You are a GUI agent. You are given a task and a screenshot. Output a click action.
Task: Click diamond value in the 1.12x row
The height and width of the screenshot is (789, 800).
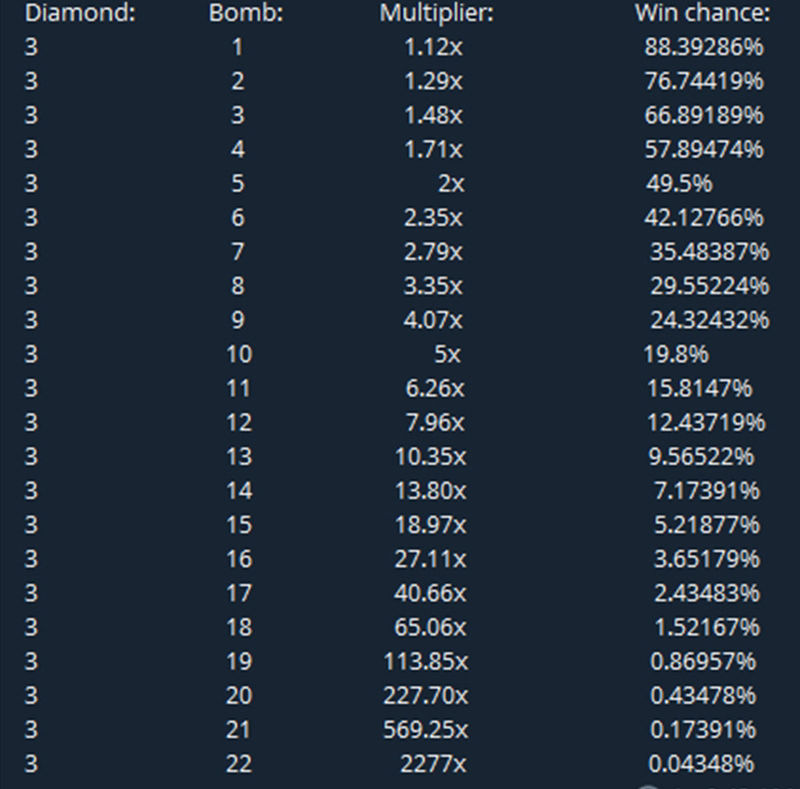(31, 47)
